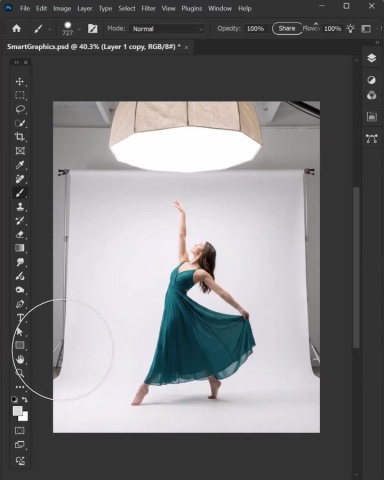Swap foreground and background colors

pos(25,399)
